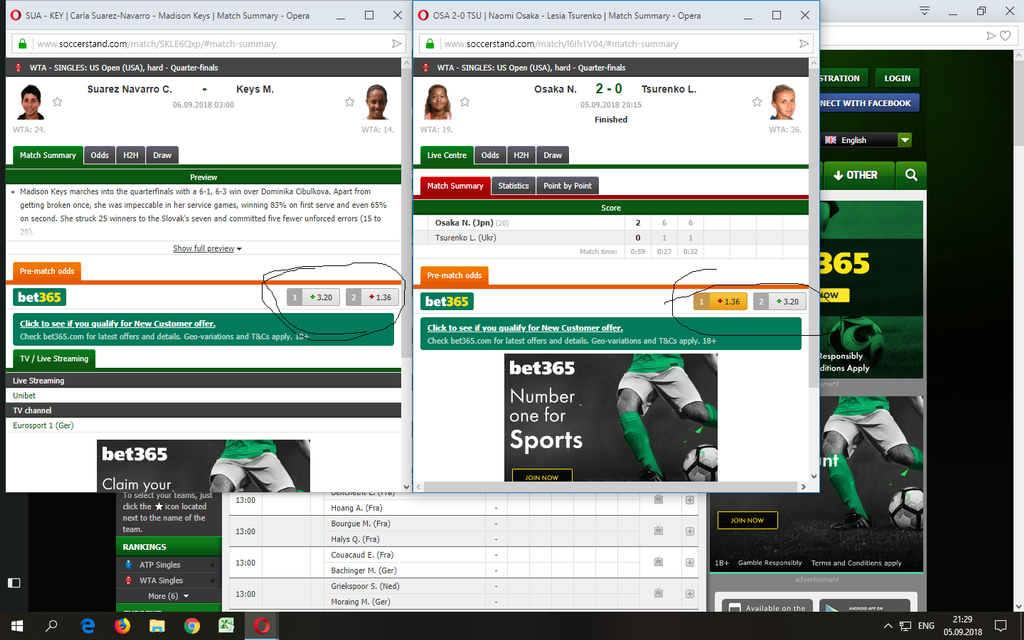Click Pre-match odds tab in left window

[x=47, y=271]
